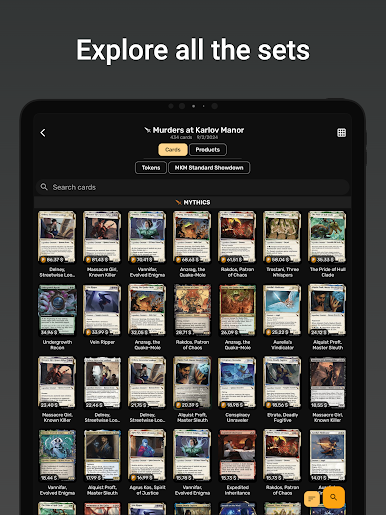Open MKM Standard Showdown subset
The image size is (386, 515).
click(209, 168)
